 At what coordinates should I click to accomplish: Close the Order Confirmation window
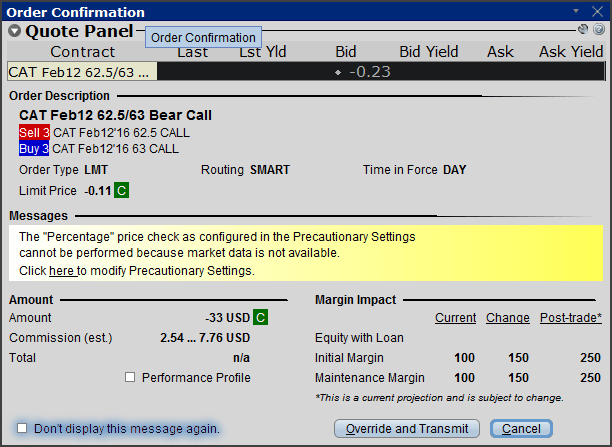click(x=598, y=11)
